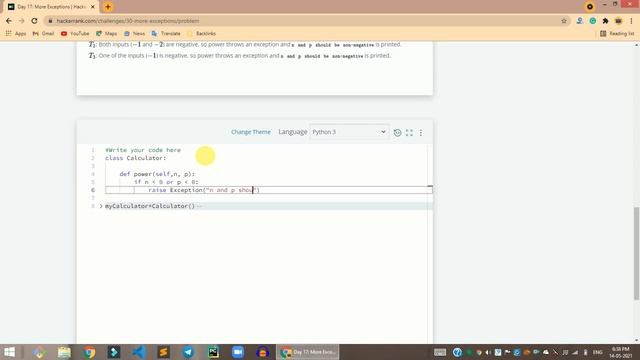Open the Maps bookmark

[x=107, y=33]
